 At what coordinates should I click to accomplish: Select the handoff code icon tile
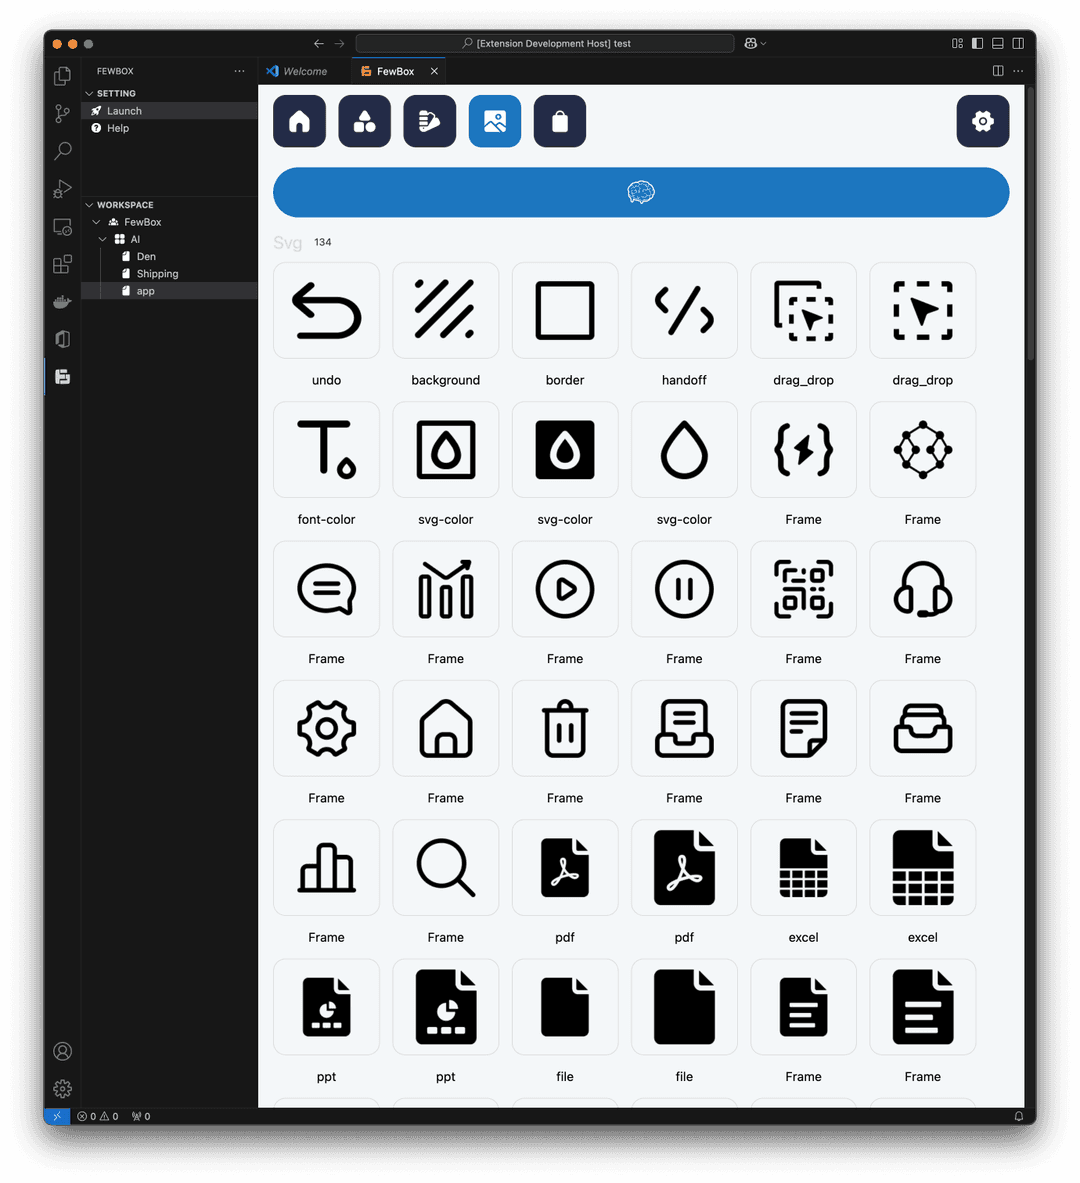pyautogui.click(x=684, y=310)
